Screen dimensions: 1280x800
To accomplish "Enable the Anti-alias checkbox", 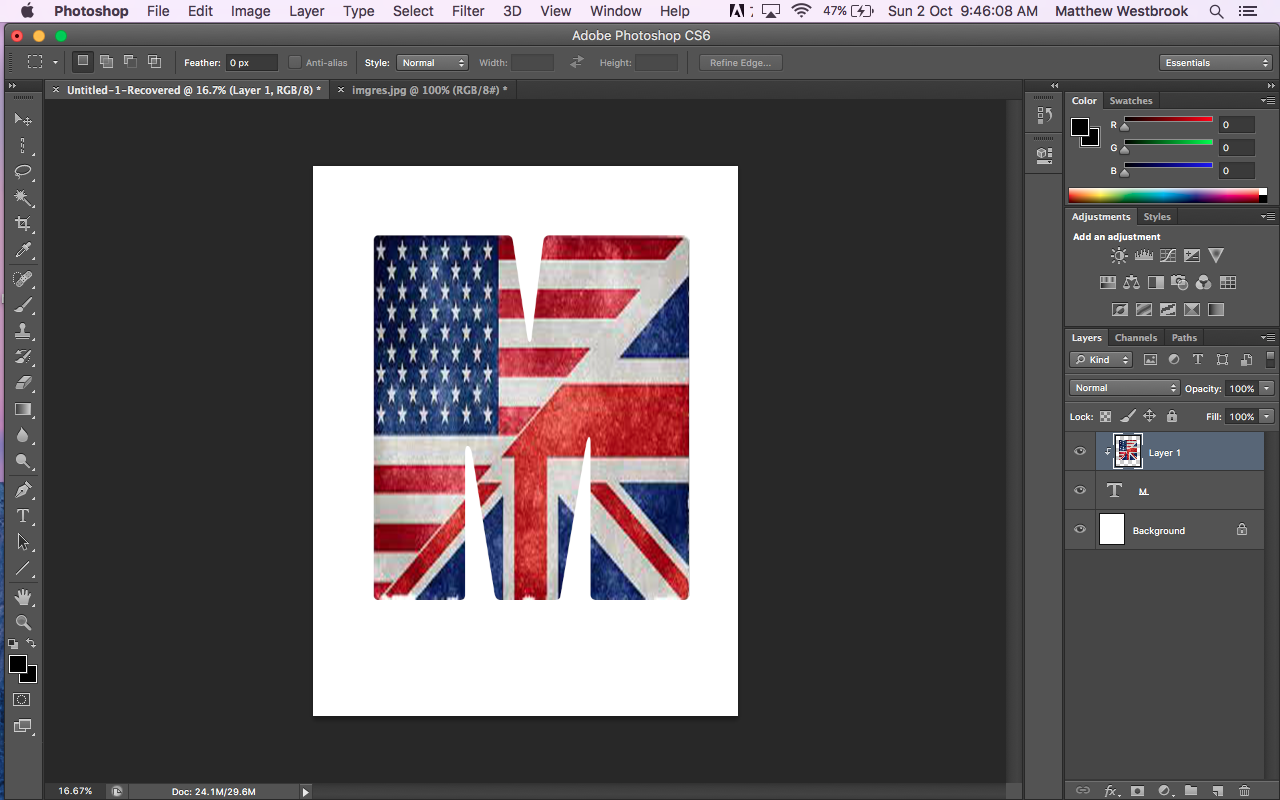I will point(294,62).
